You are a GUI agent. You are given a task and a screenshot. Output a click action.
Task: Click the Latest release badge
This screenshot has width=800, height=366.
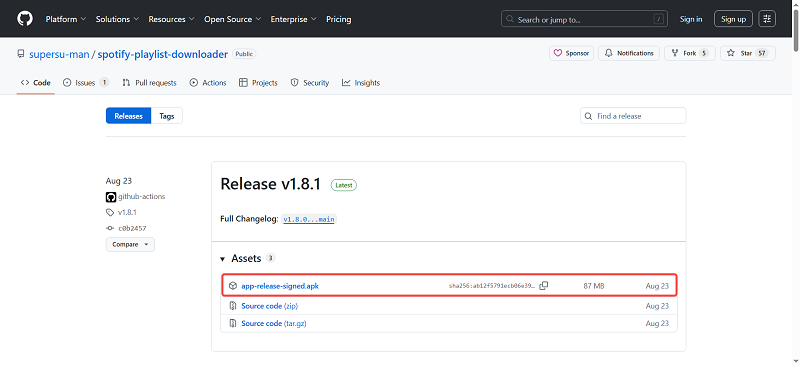pos(344,185)
